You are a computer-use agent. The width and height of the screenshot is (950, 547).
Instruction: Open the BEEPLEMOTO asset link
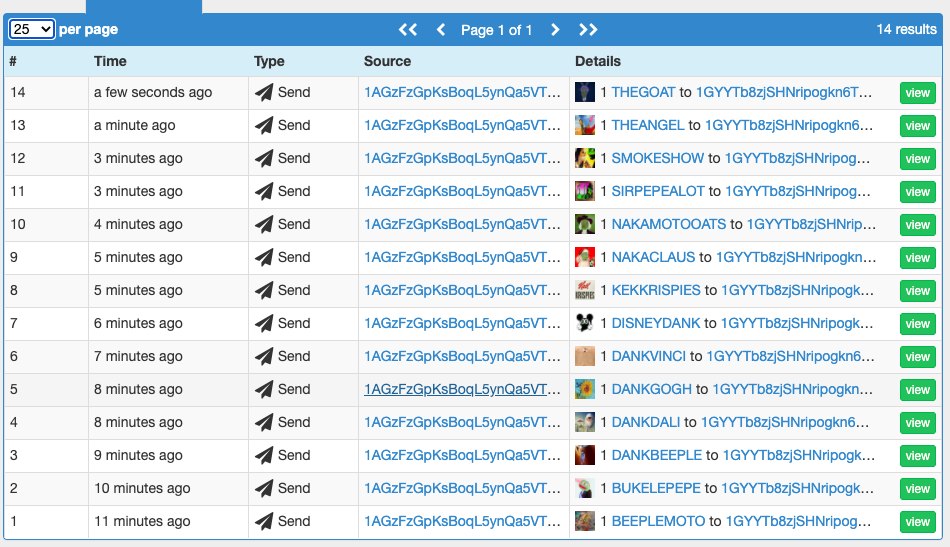[x=658, y=522]
